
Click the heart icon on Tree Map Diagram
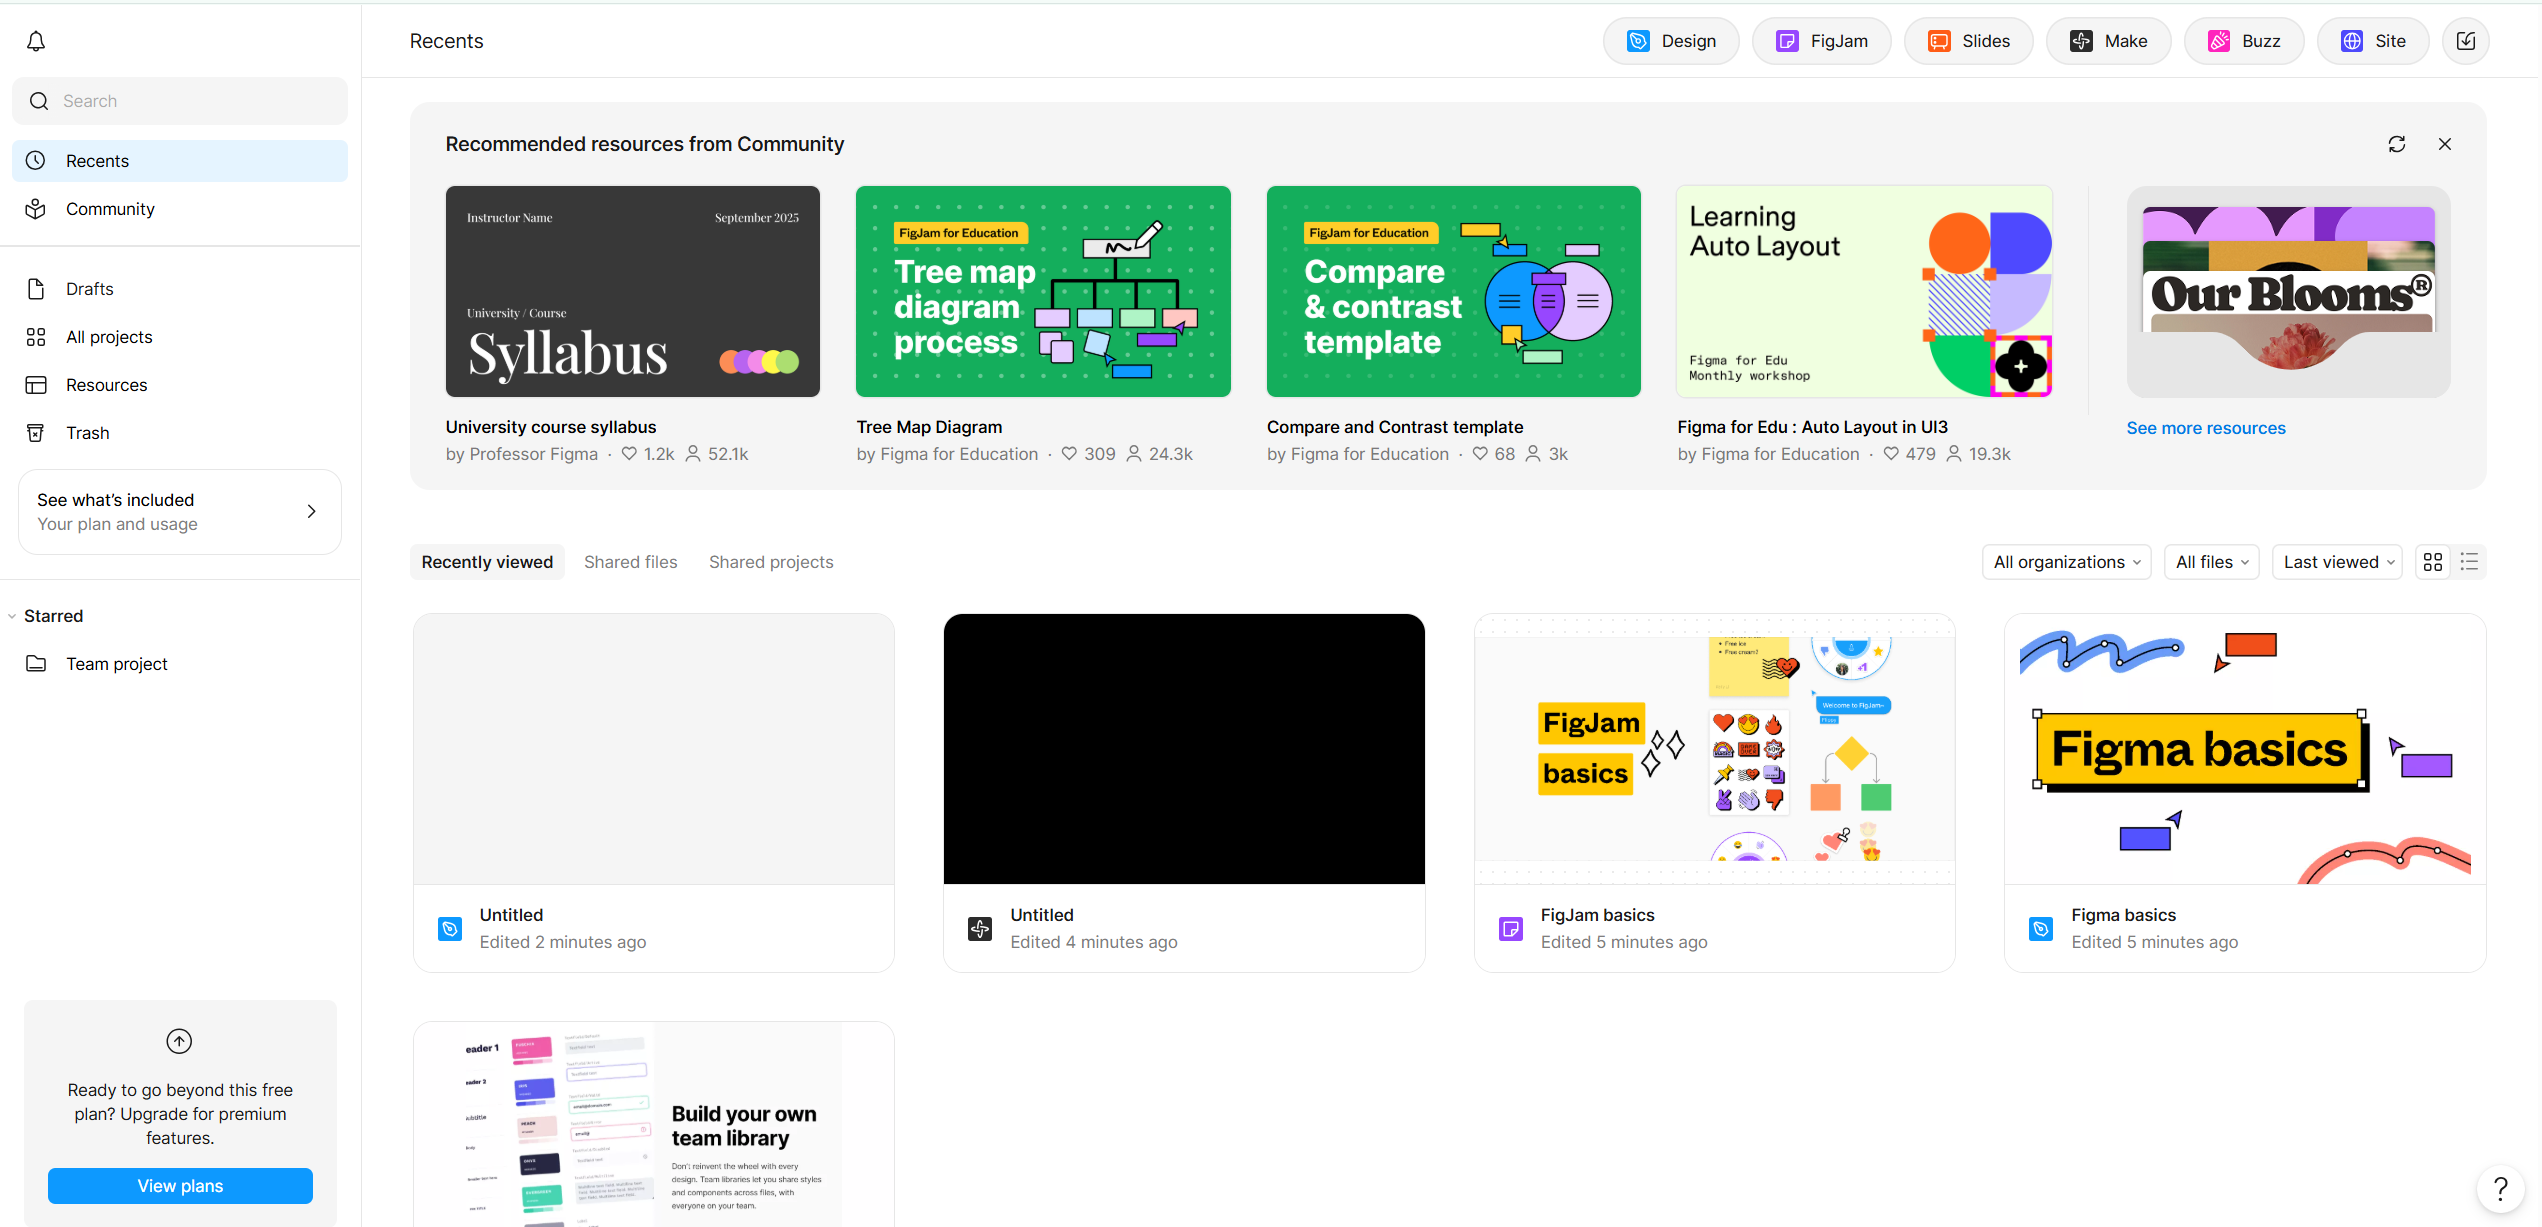click(x=1069, y=454)
